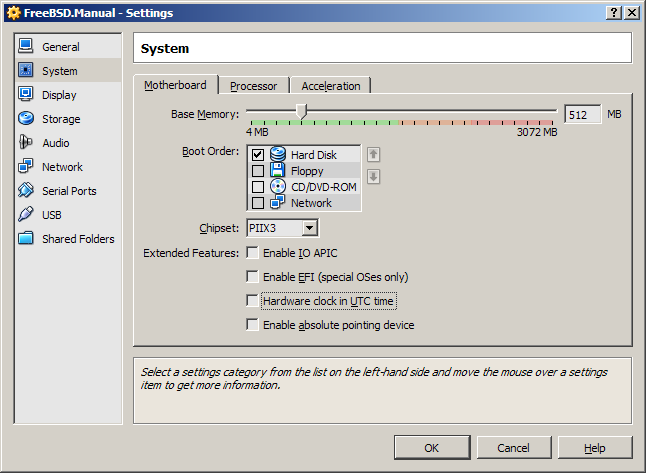The image size is (646, 473).
Task: Click the Audio speaker icon in sidebar
Action: click(x=26, y=142)
